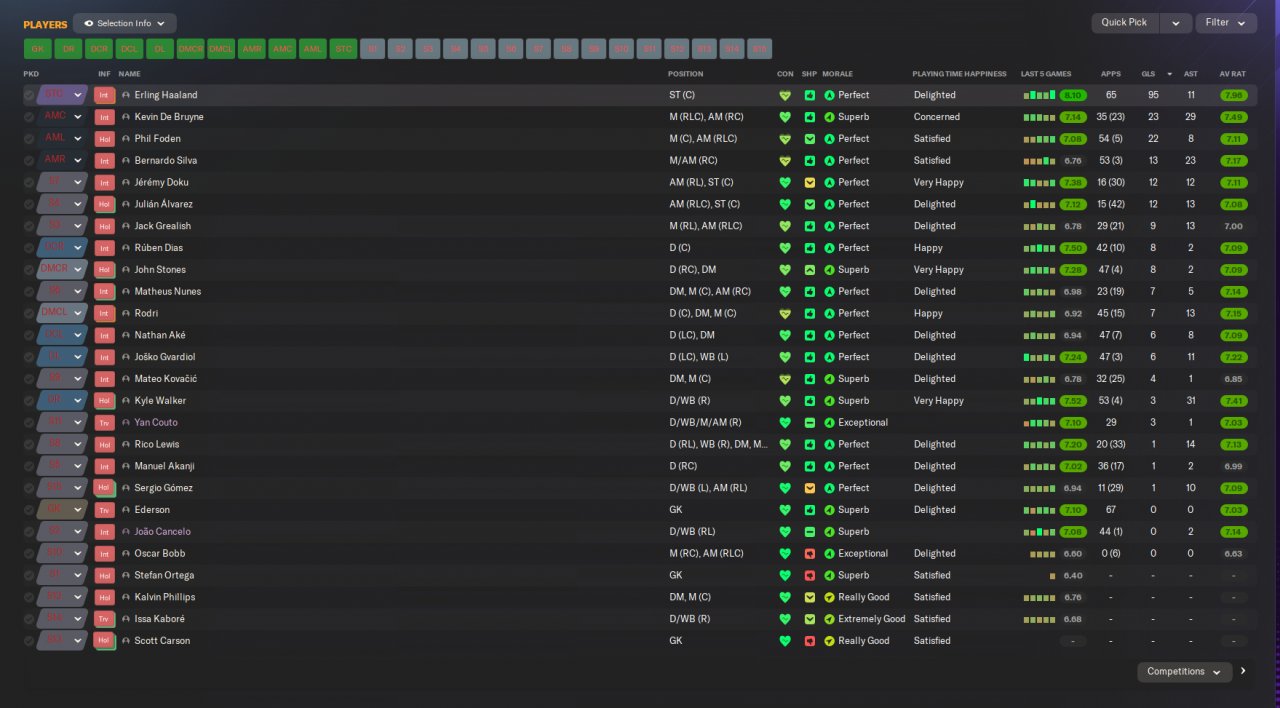Open the STC position dropdown for Haaland

[x=62, y=95]
